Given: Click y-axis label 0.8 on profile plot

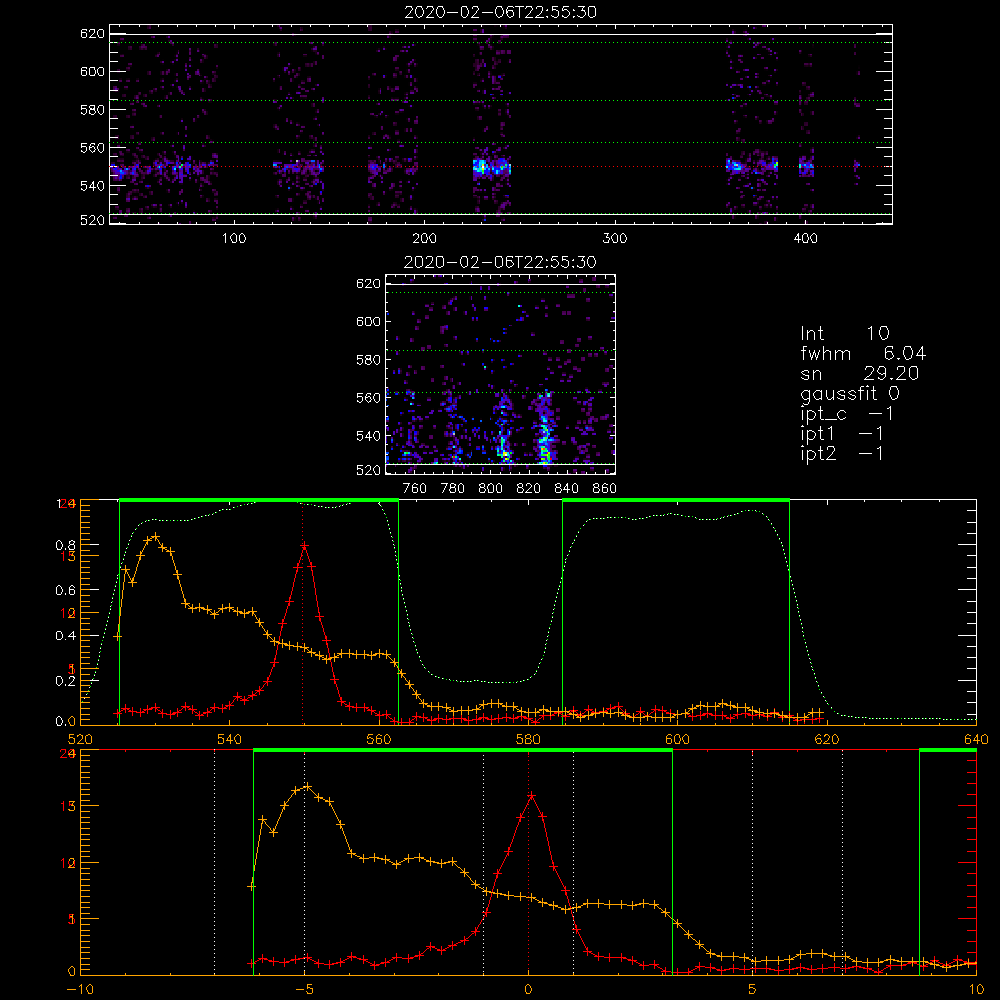Looking at the screenshot, I should (65, 545).
